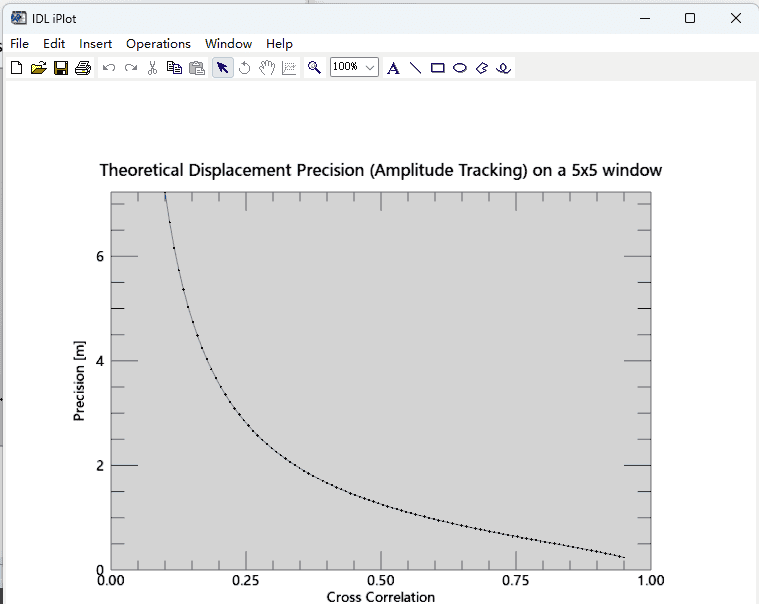Select the Precision [m] axis label
The width and height of the screenshot is (759, 604).
tap(79, 381)
